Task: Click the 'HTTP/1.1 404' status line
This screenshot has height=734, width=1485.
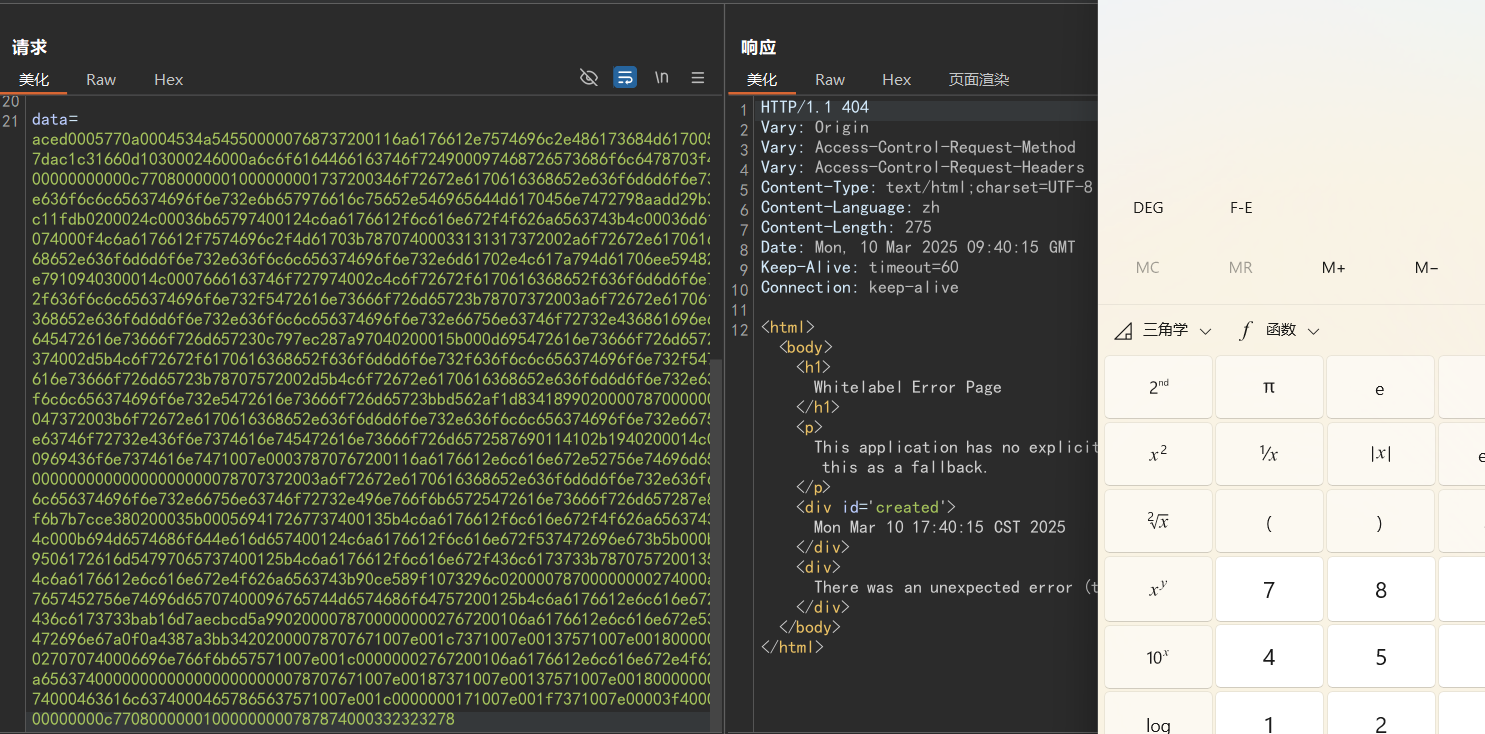Action: coord(815,107)
